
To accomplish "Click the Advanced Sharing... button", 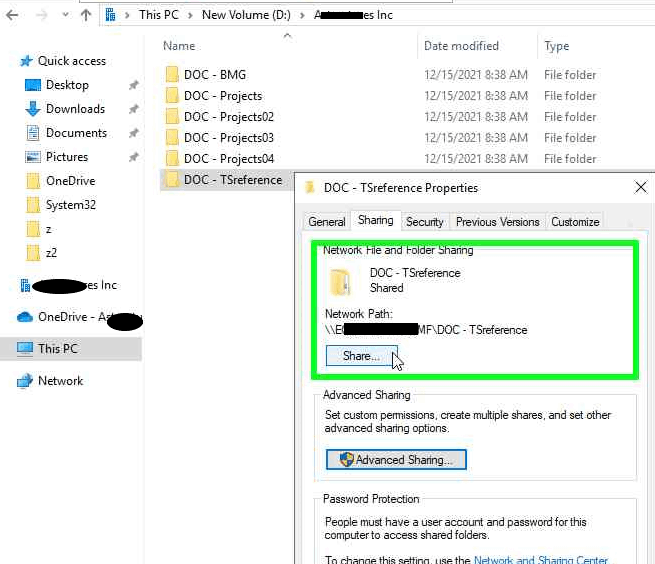I will click(396, 460).
